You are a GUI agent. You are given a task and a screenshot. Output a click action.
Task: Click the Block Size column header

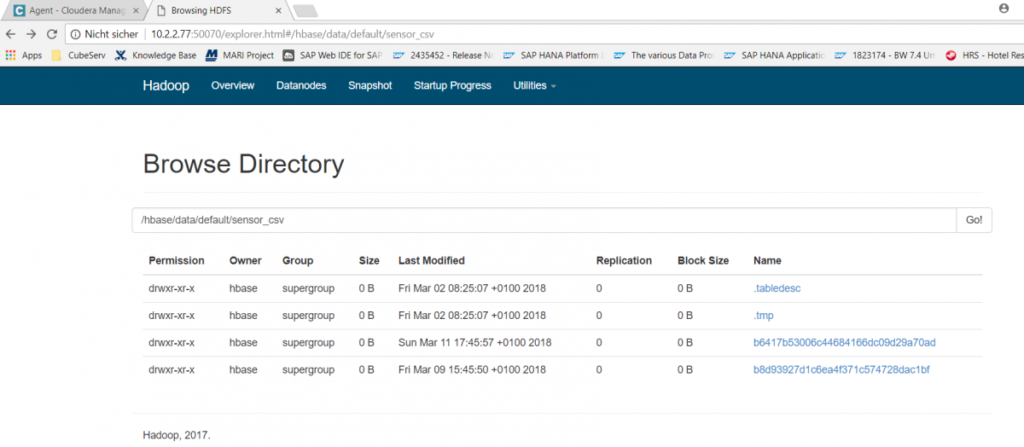click(703, 260)
